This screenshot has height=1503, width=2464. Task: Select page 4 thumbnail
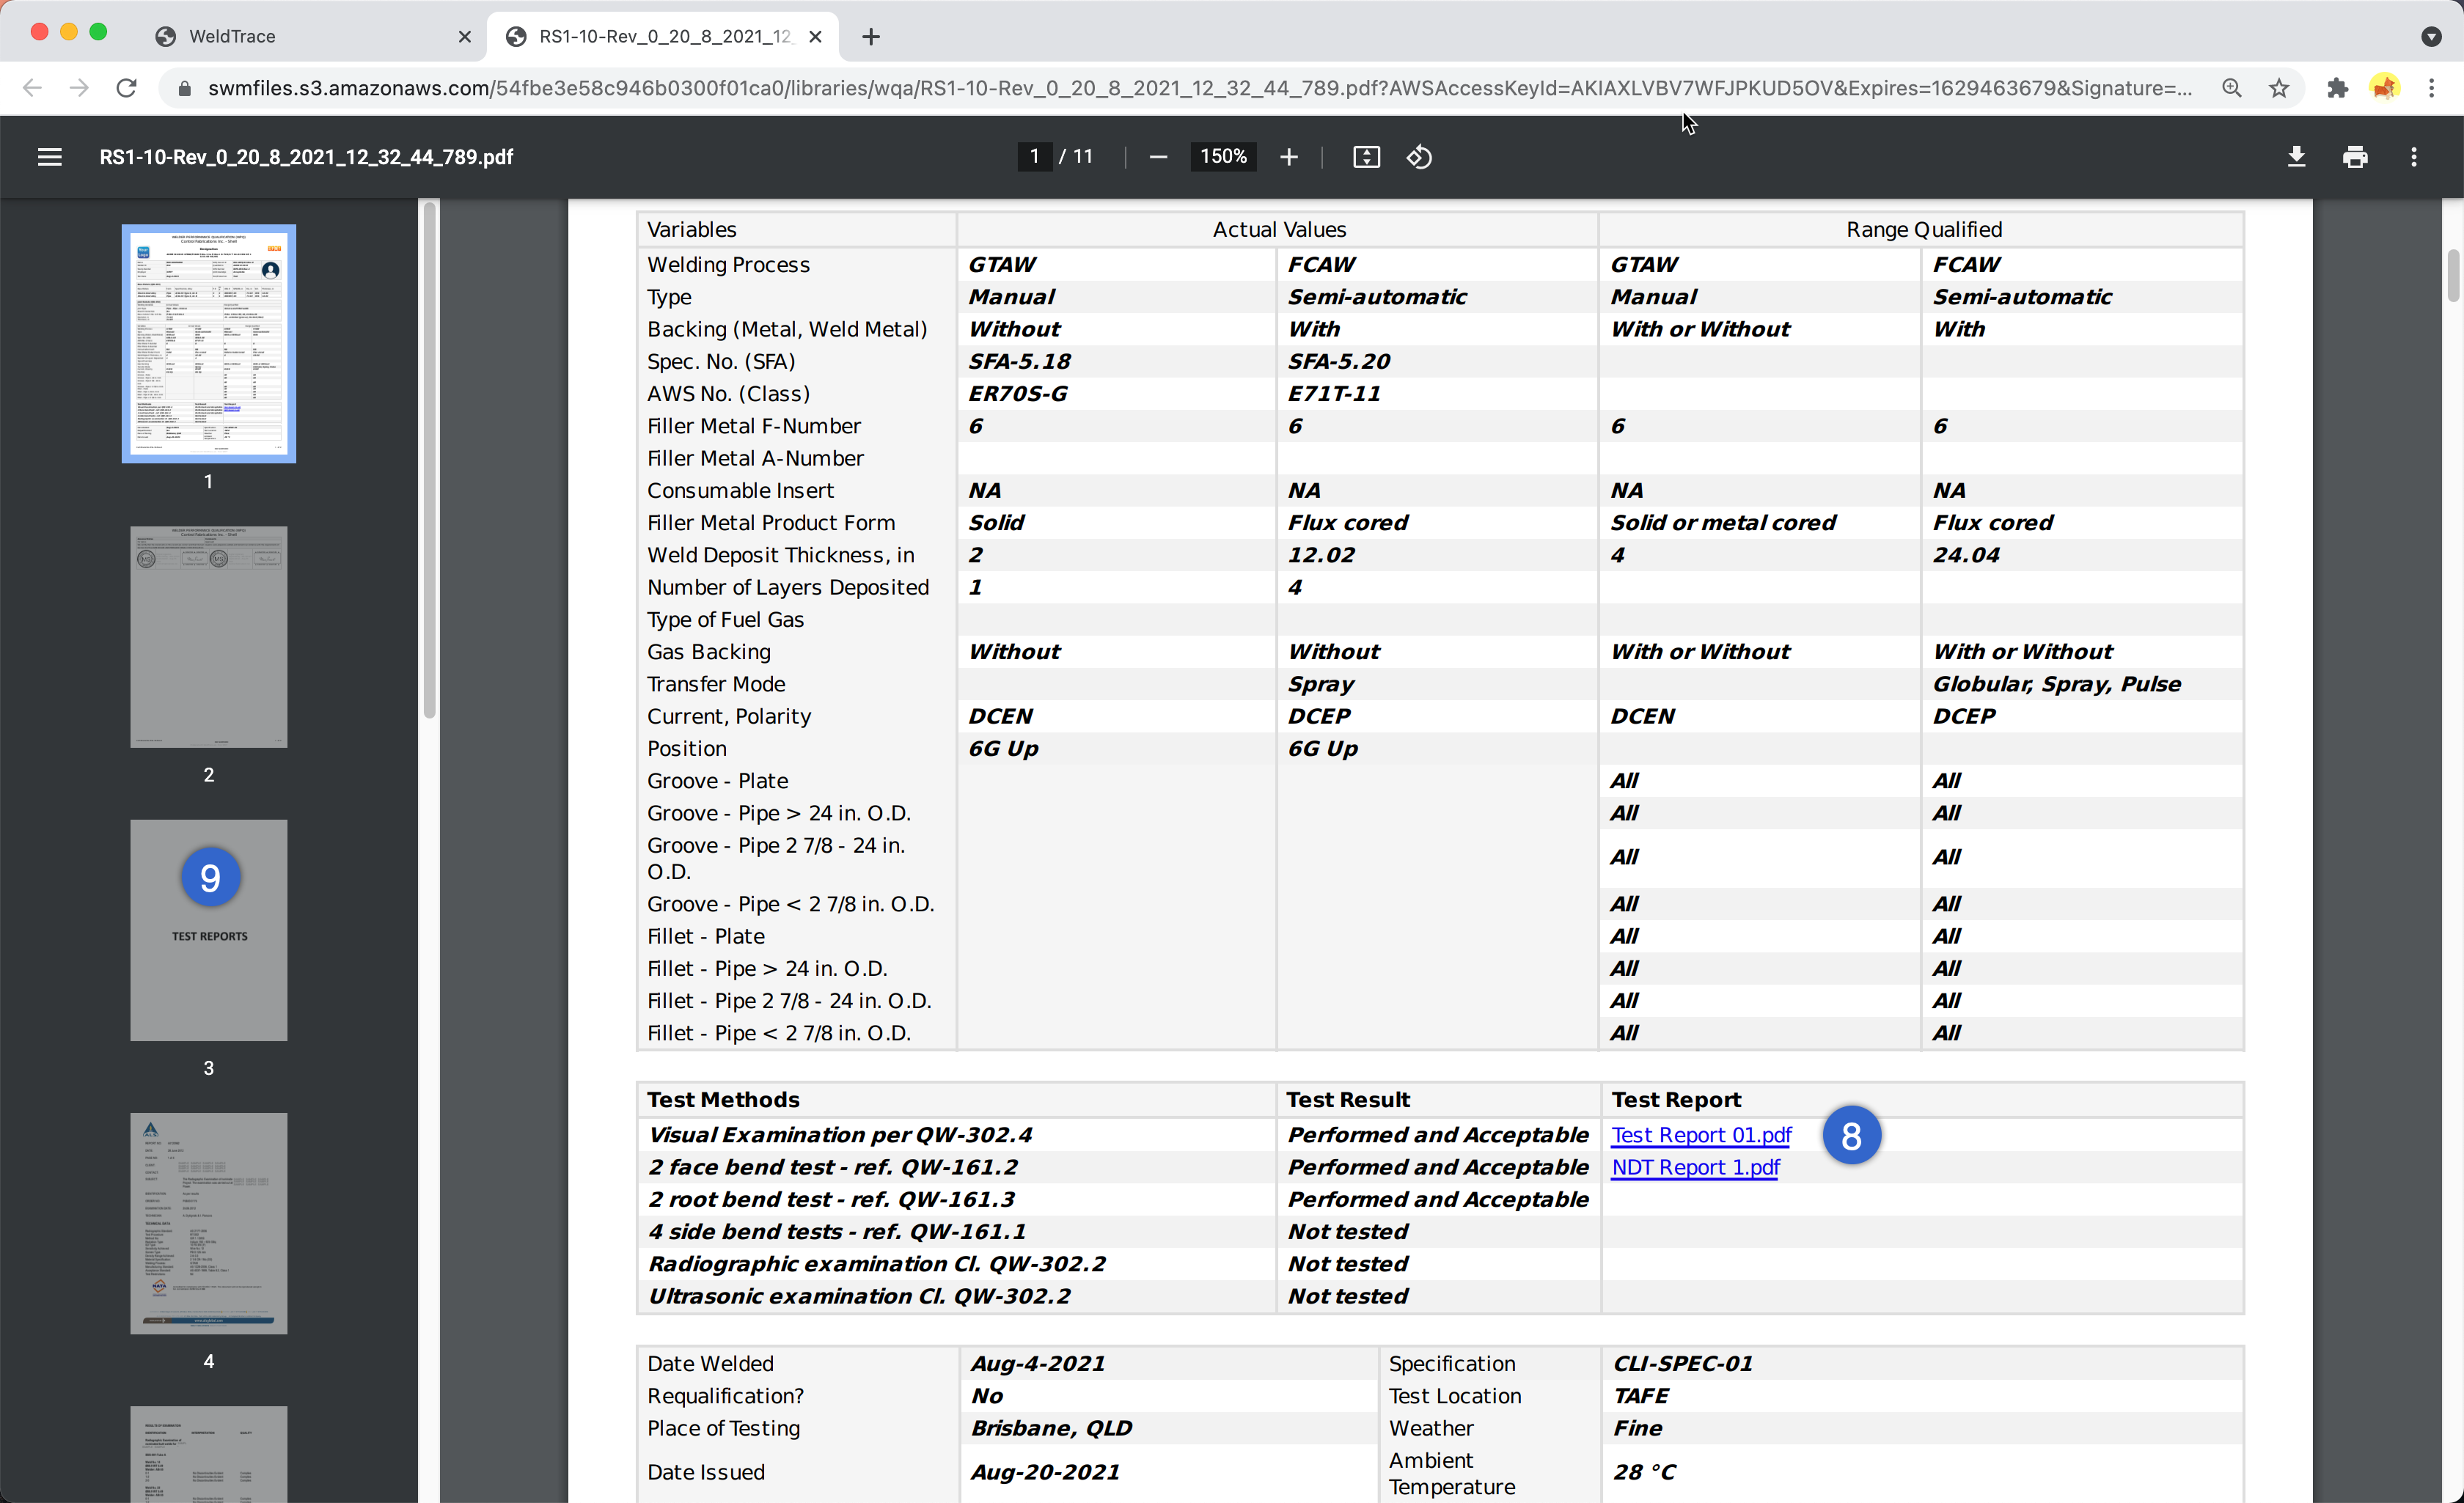(x=209, y=1223)
